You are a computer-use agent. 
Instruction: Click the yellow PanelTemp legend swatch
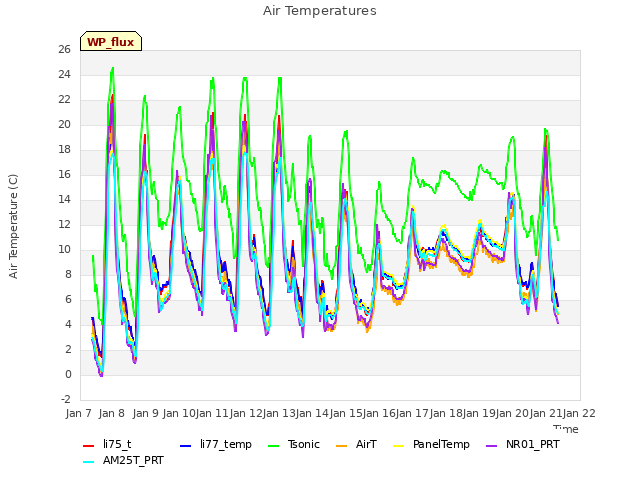point(399,446)
